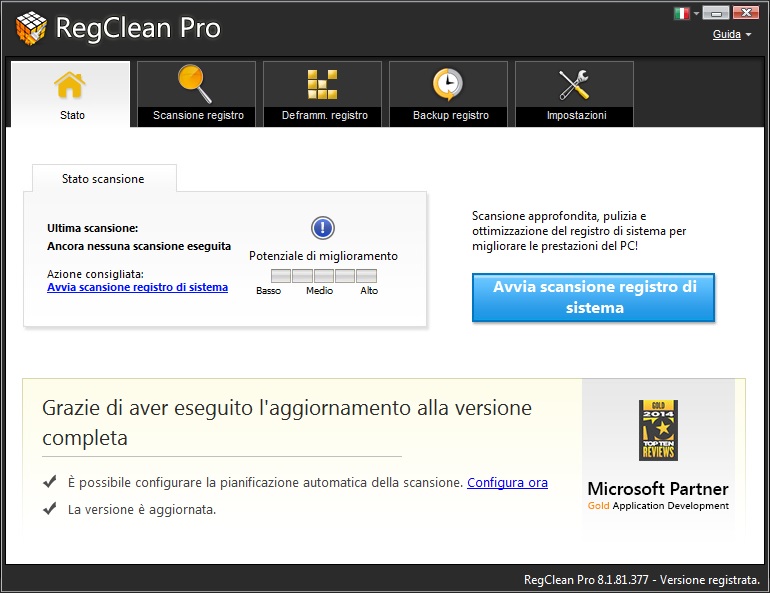Click the Impostazioni tools icon
Viewport: 770px width, 593px height.
pos(574,84)
